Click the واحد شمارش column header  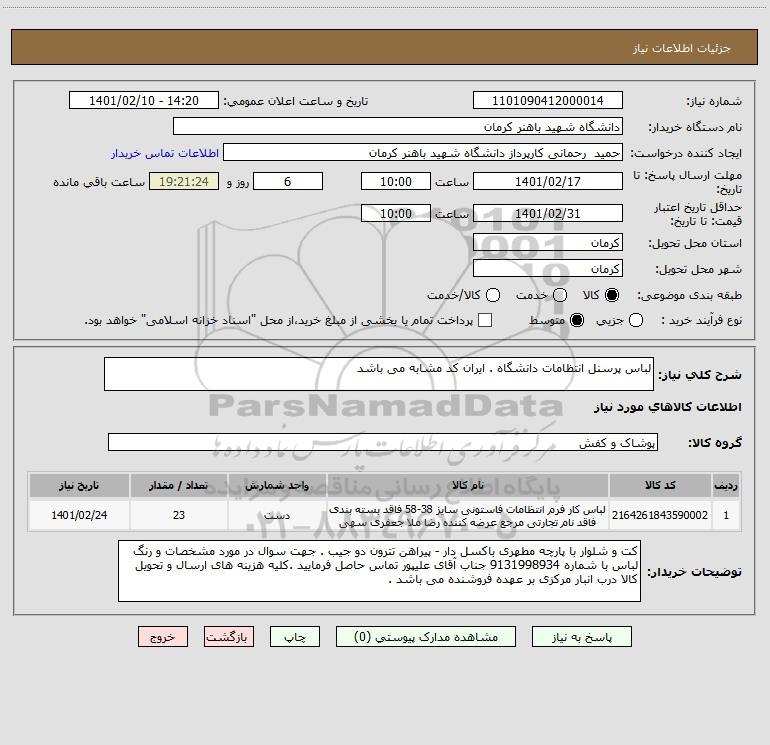point(277,485)
